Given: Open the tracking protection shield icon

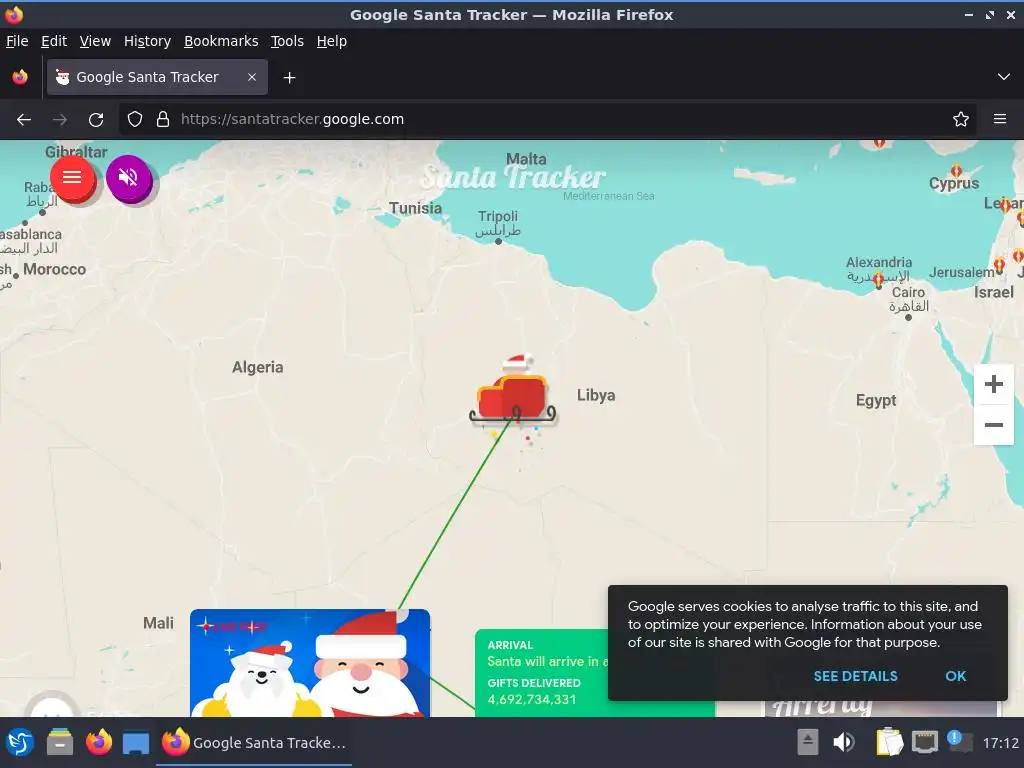Looking at the screenshot, I should coord(135,120).
